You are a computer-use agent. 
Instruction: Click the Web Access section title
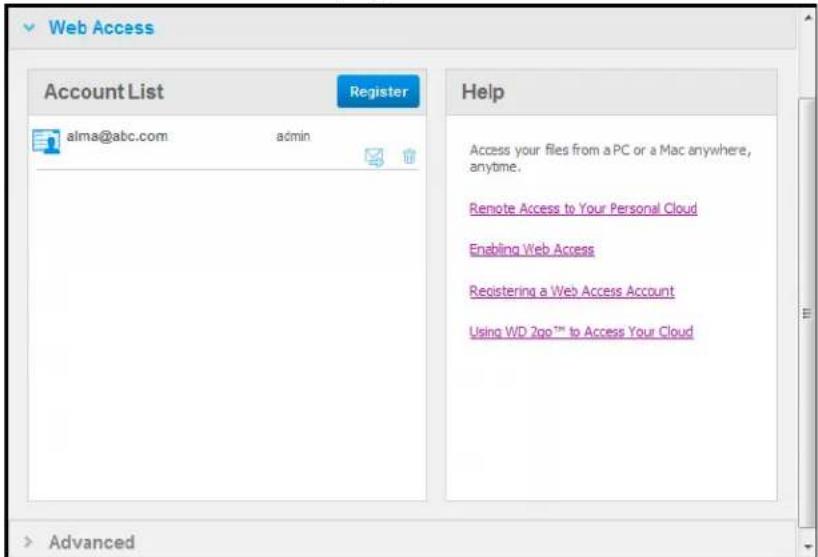[x=102, y=28]
